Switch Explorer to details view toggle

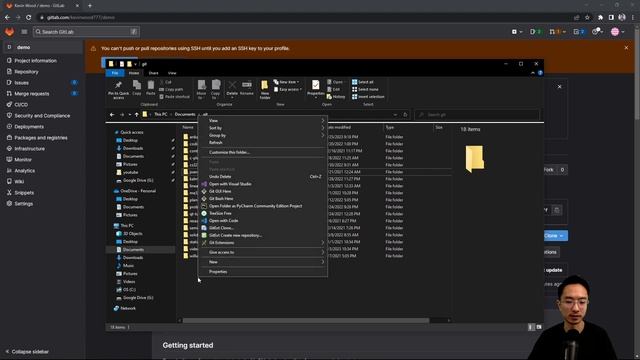531,327
